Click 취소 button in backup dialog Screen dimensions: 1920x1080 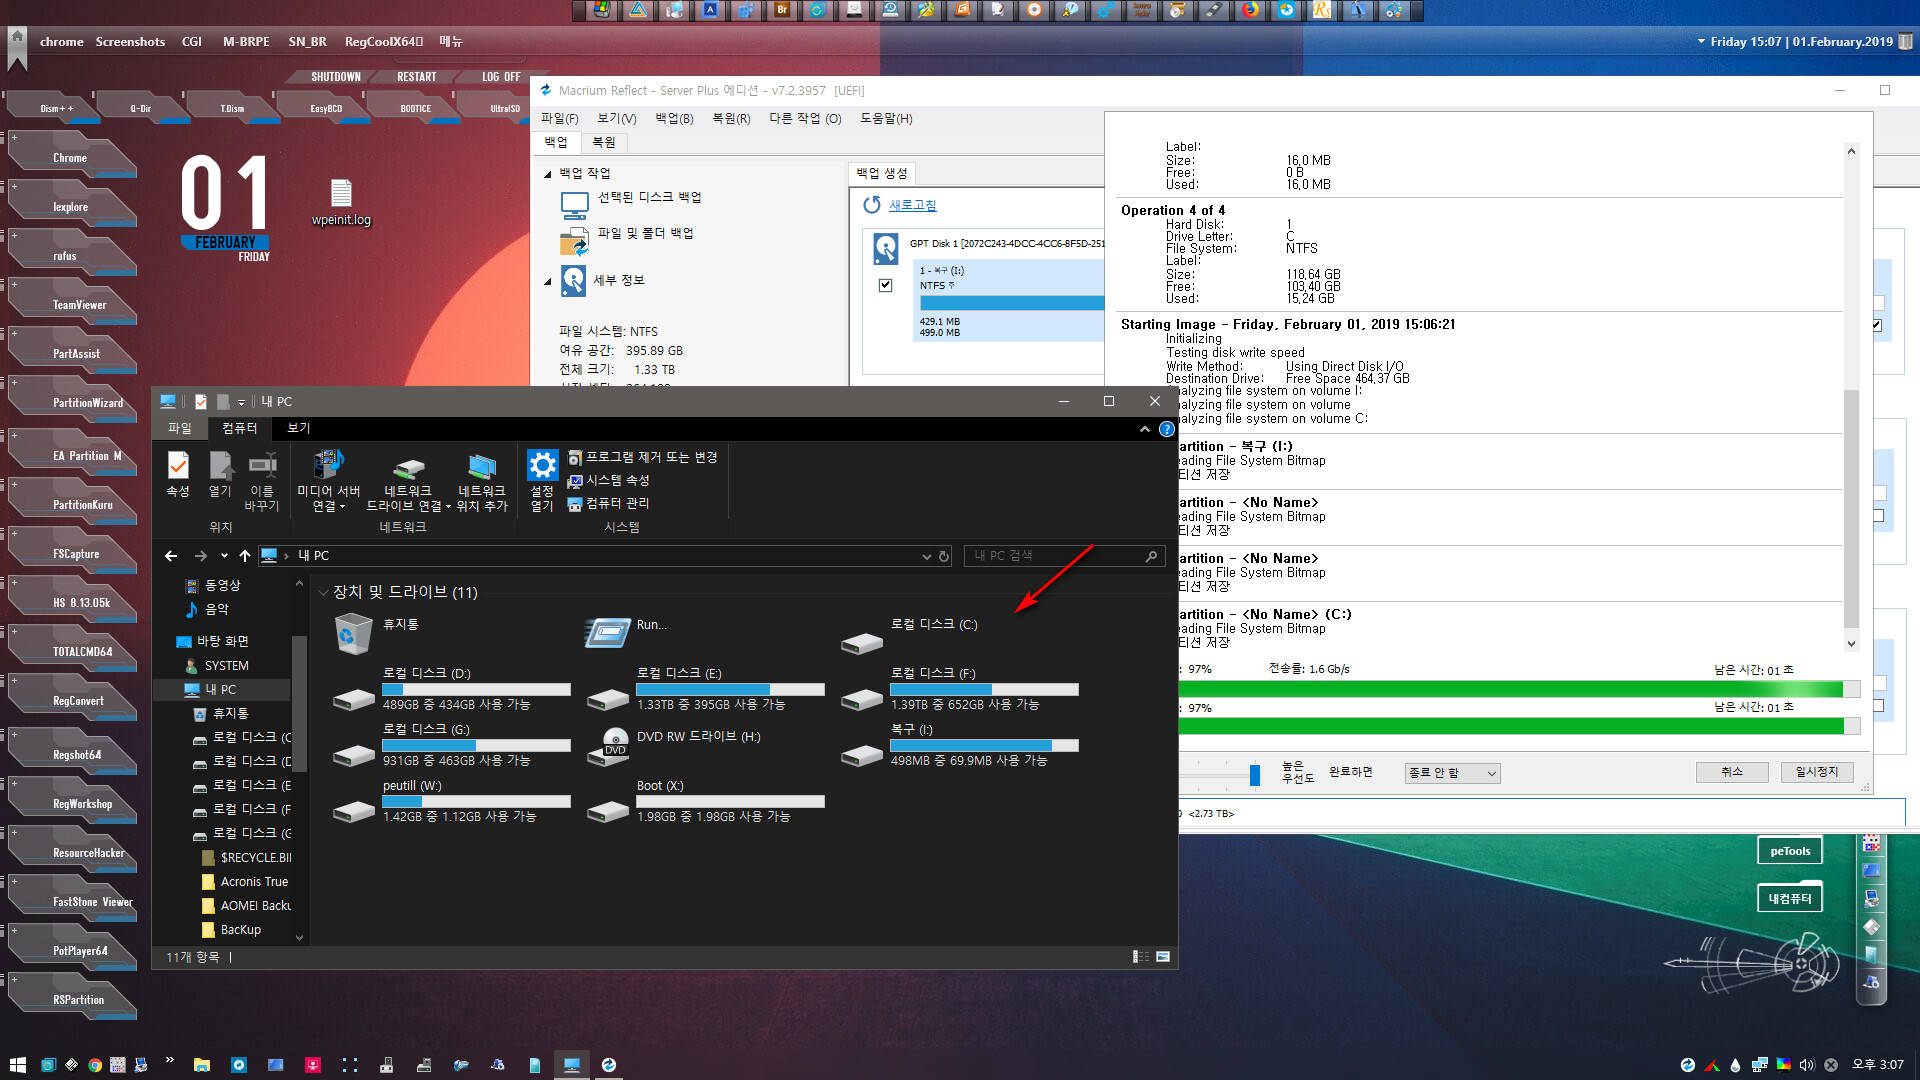[1732, 772]
